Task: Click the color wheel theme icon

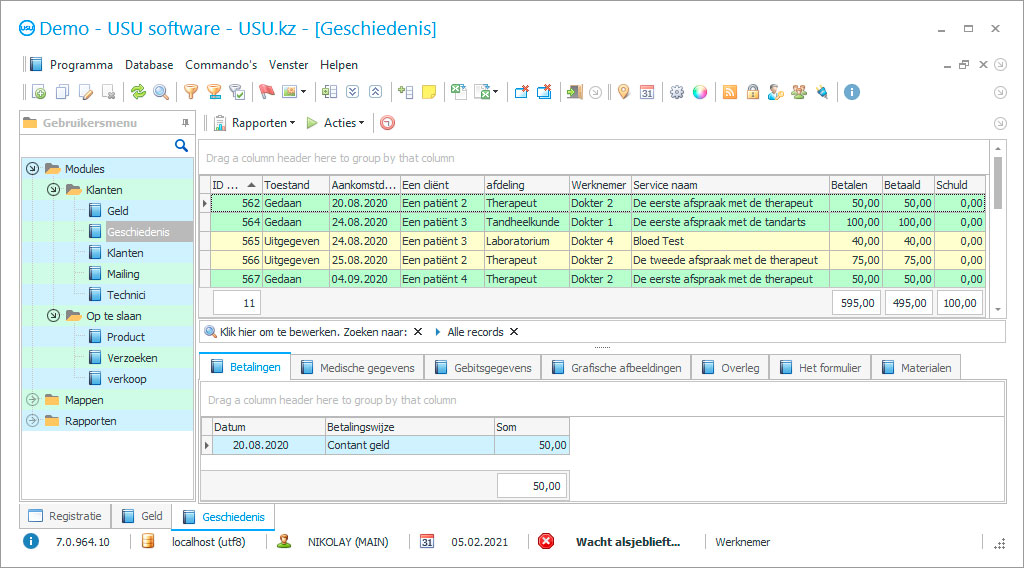Action: pyautogui.click(x=700, y=92)
